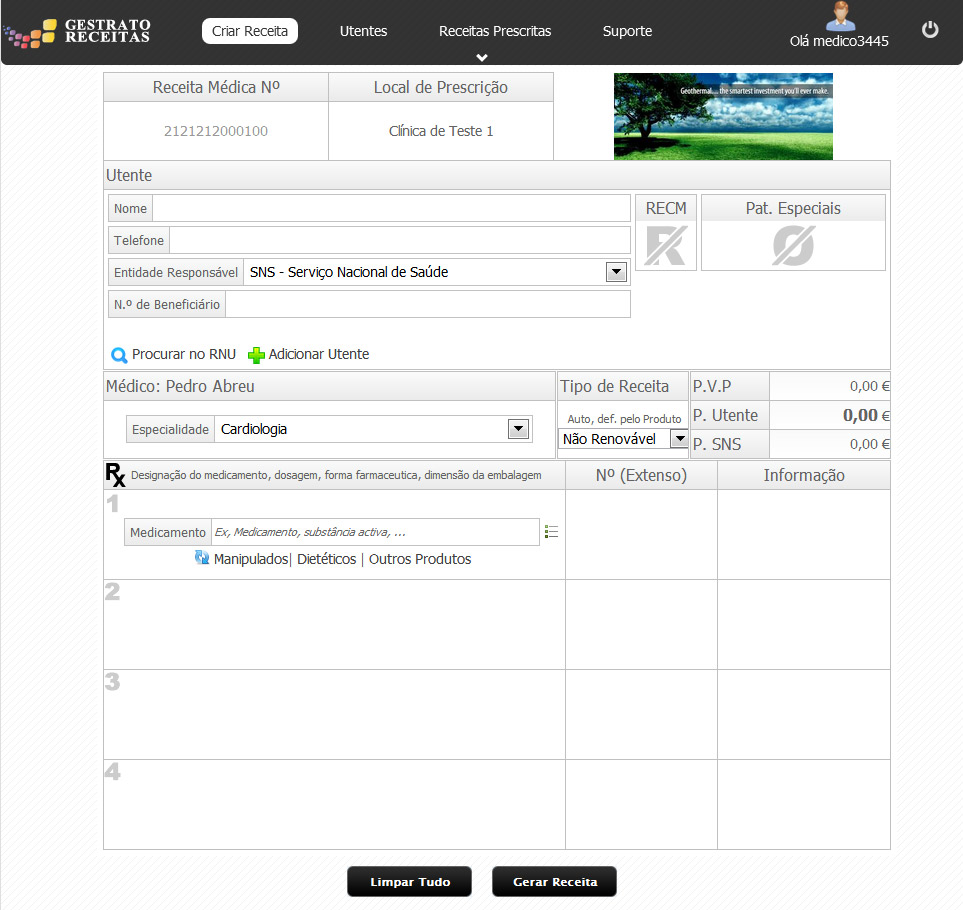Click the power logout icon
The height and width of the screenshot is (910, 963).
click(x=930, y=30)
